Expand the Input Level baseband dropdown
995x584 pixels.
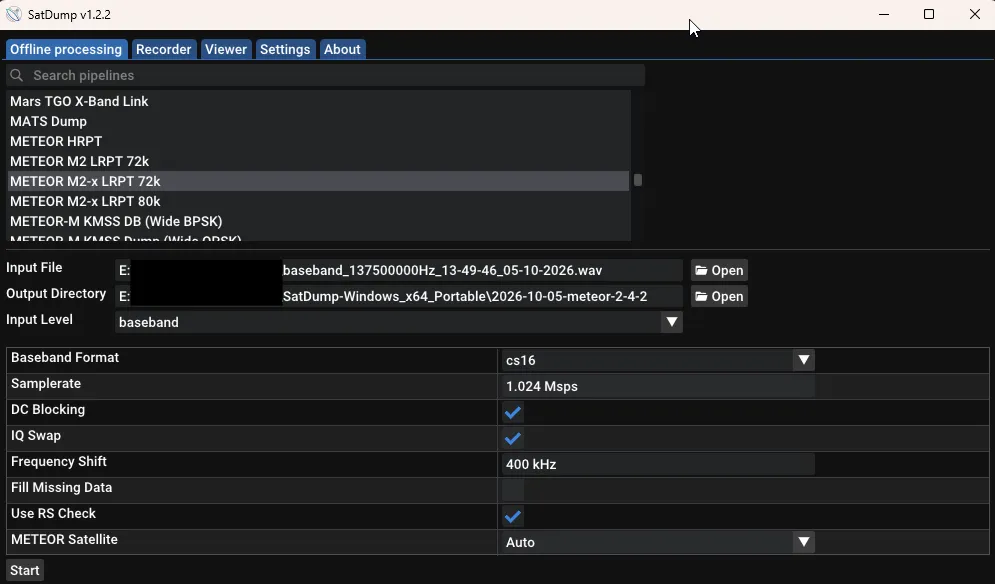tap(399, 322)
